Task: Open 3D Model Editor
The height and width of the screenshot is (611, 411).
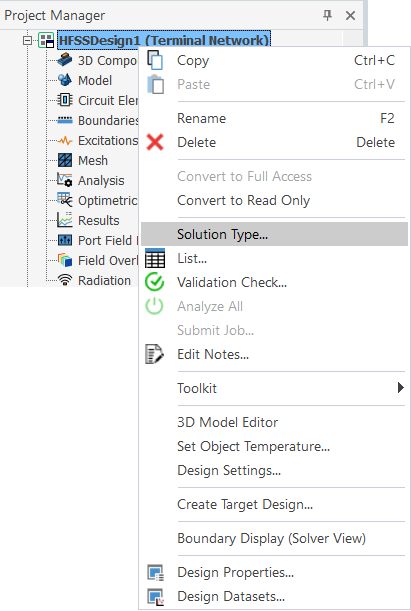Action: click(x=274, y=422)
